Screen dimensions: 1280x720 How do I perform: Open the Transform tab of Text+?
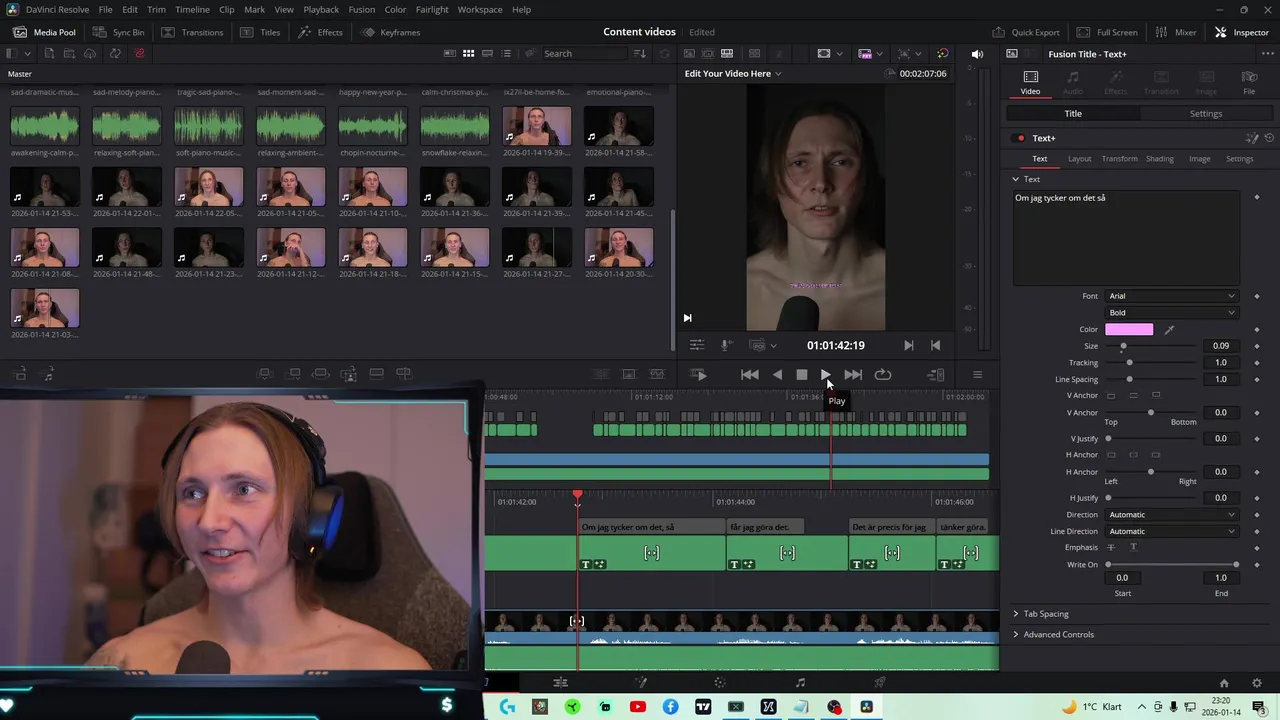pos(1119,159)
